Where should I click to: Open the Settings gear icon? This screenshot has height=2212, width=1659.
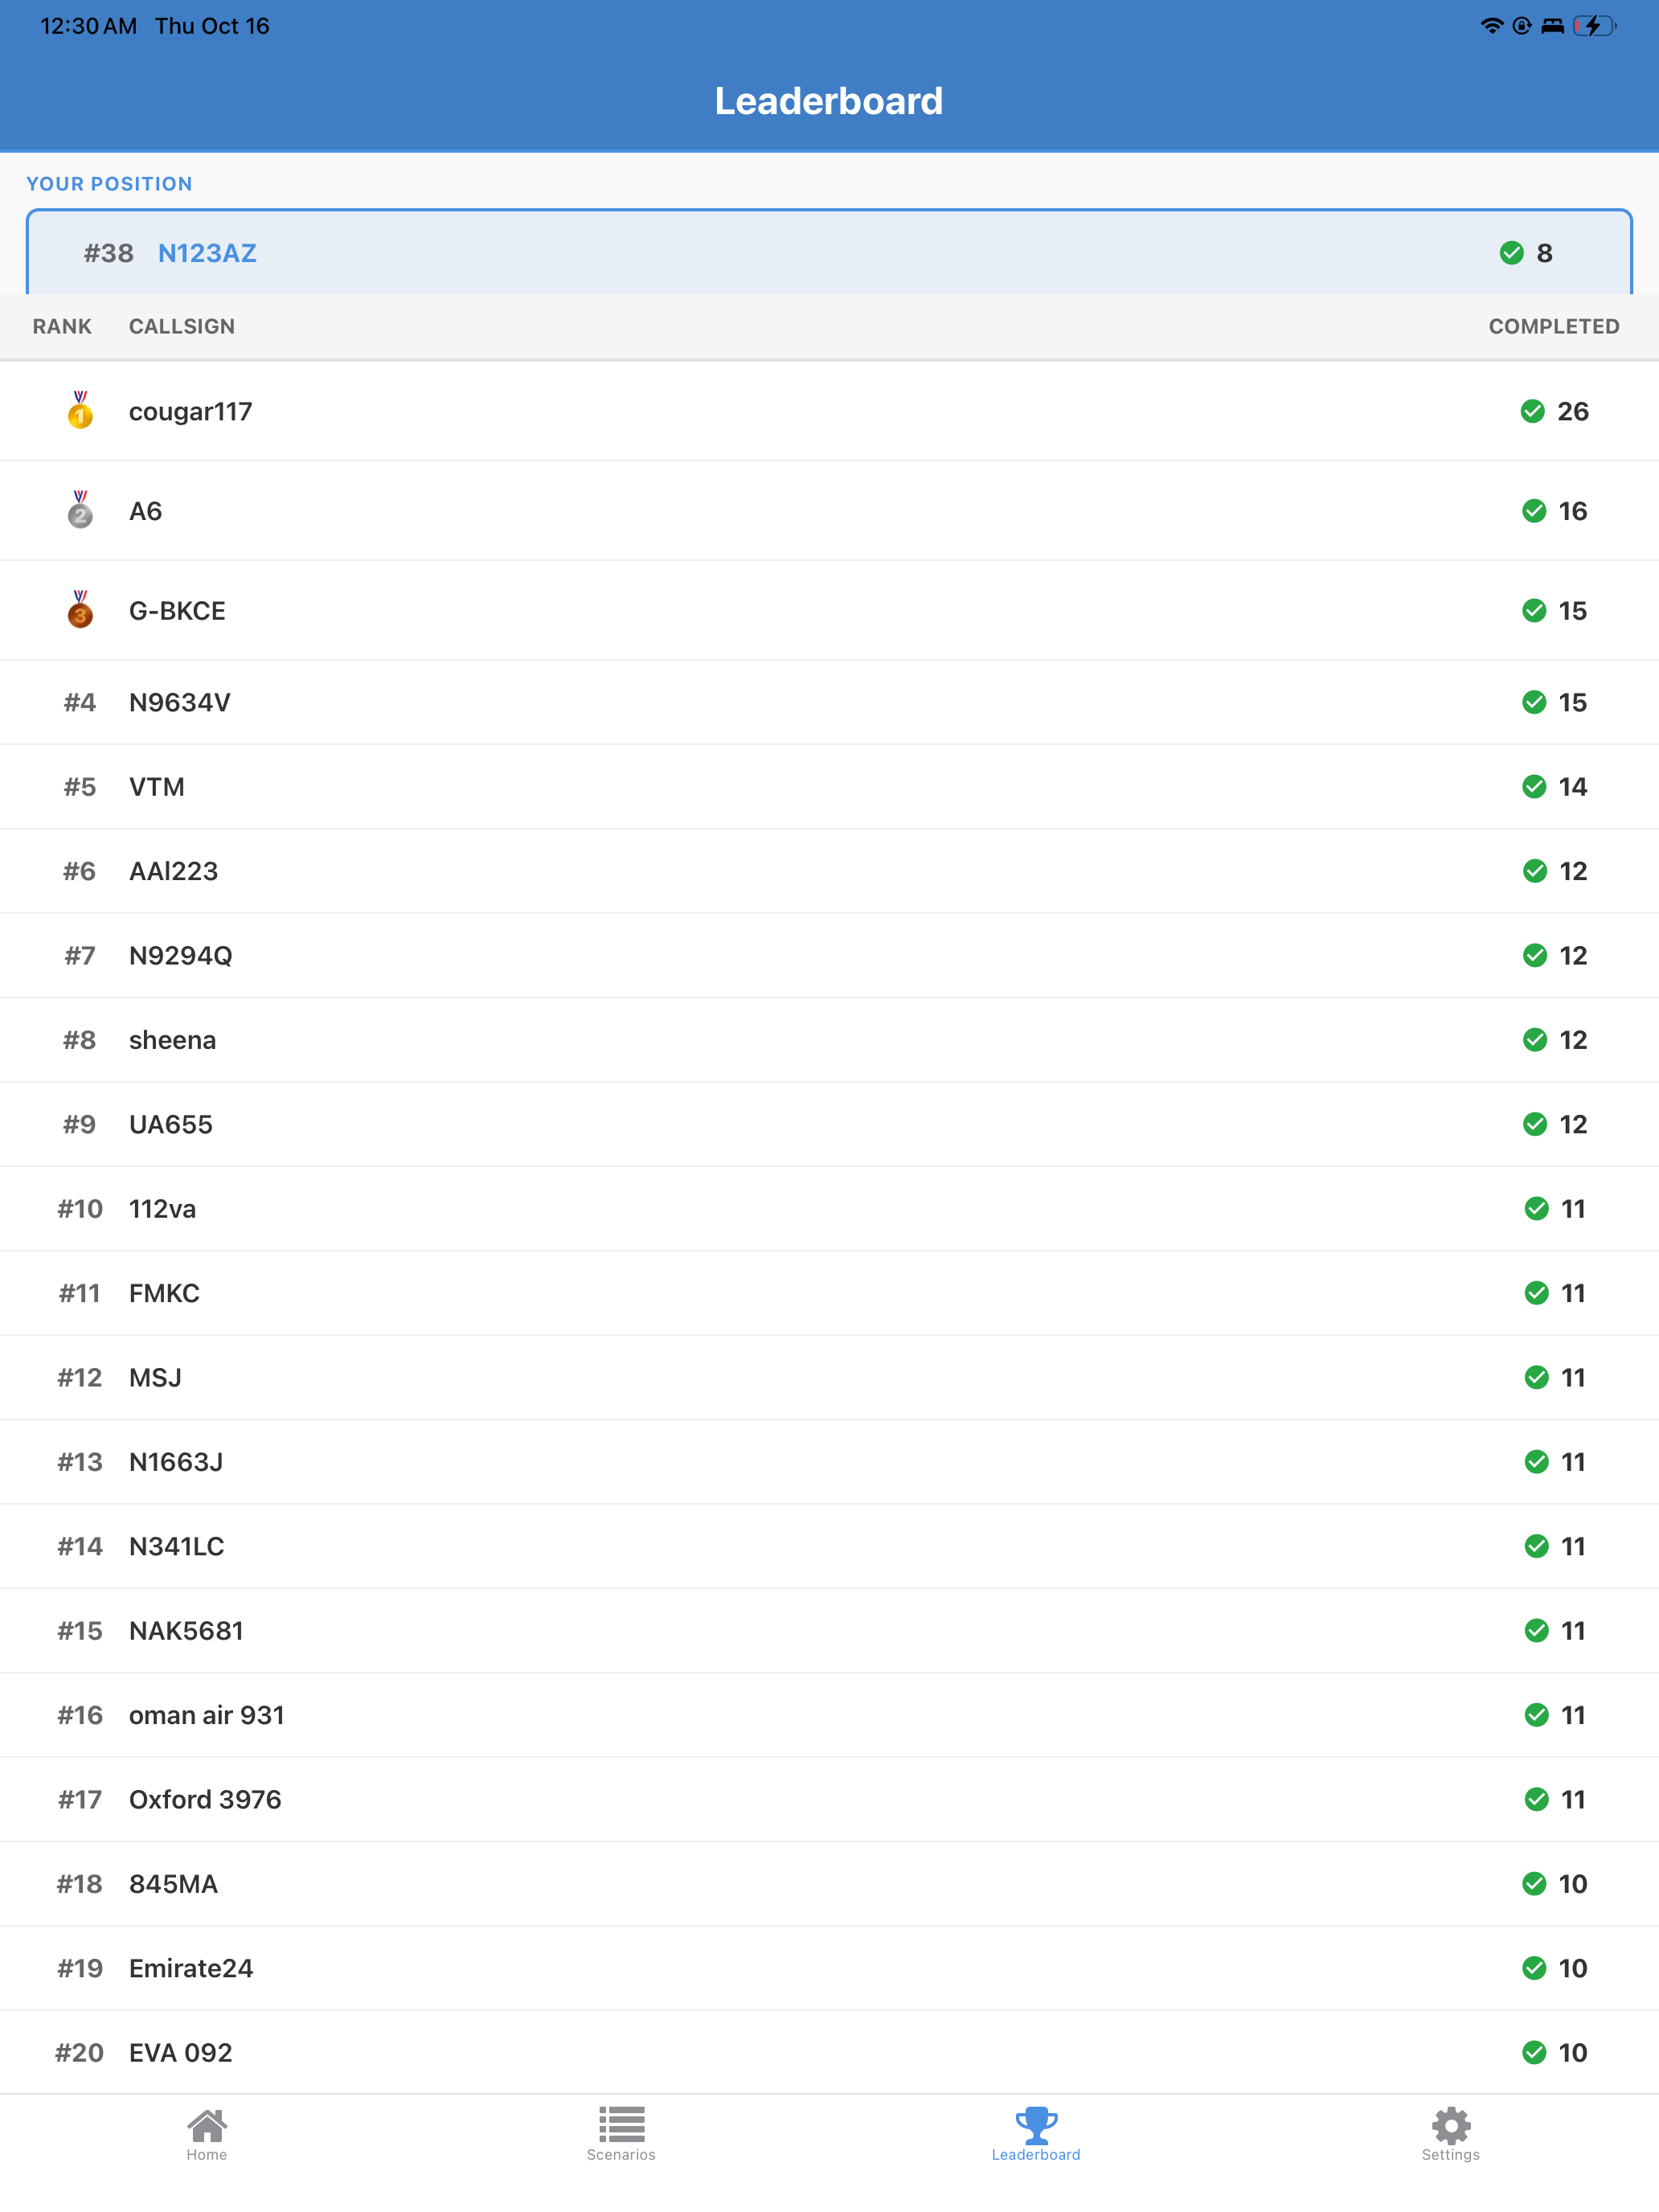[1450, 2125]
